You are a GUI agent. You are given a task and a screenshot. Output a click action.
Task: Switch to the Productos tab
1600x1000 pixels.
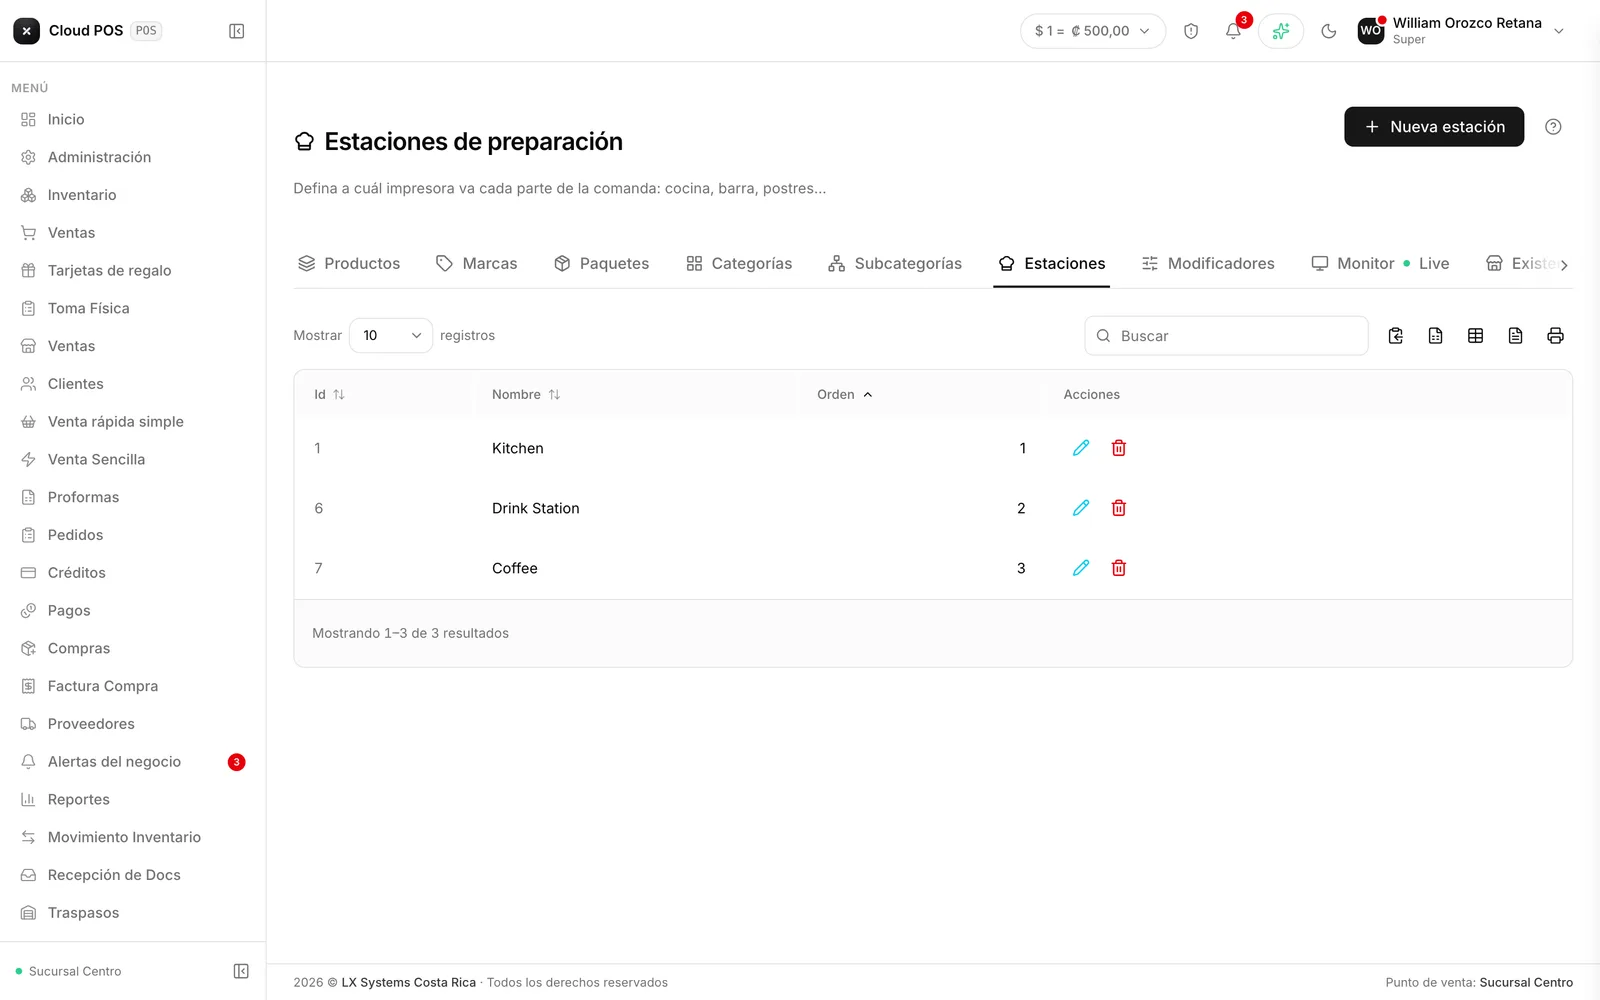click(349, 264)
